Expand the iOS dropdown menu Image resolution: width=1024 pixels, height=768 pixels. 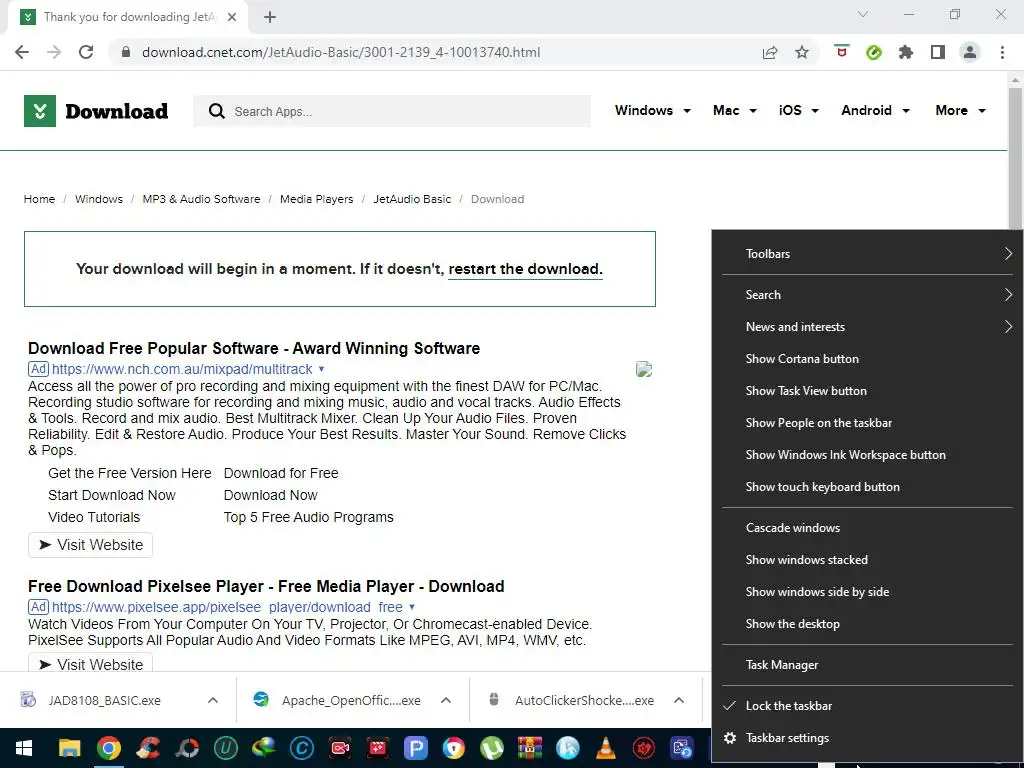pyautogui.click(x=799, y=110)
